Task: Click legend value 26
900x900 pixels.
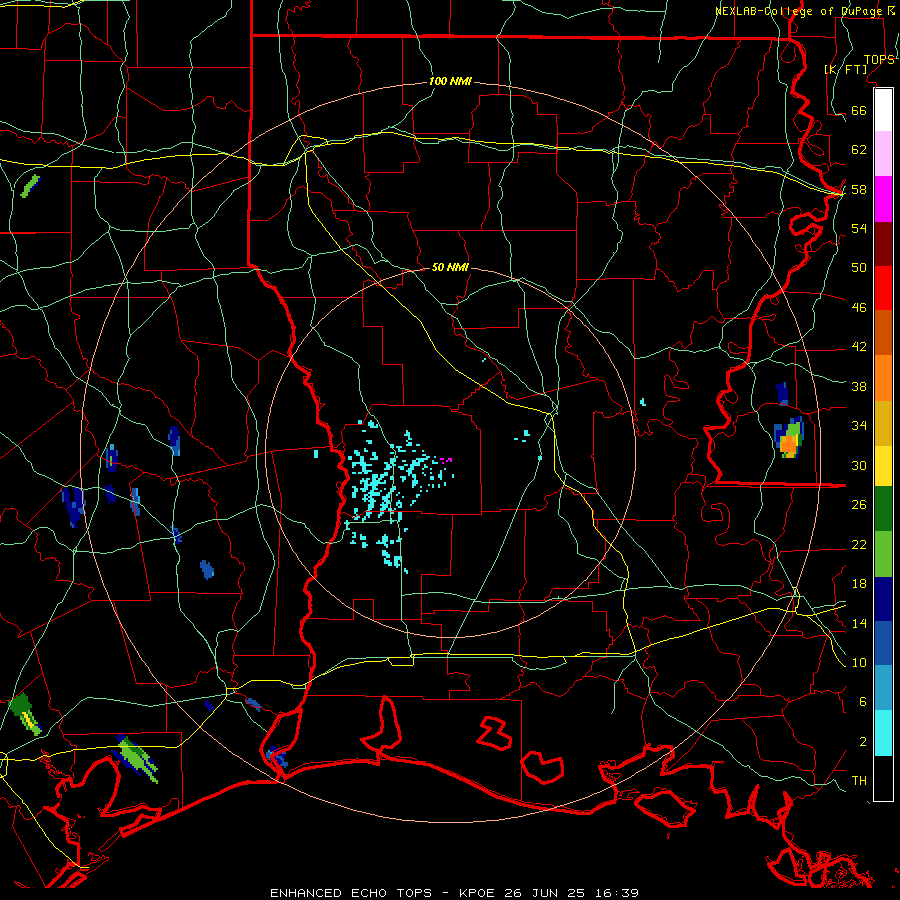Action: coord(859,505)
